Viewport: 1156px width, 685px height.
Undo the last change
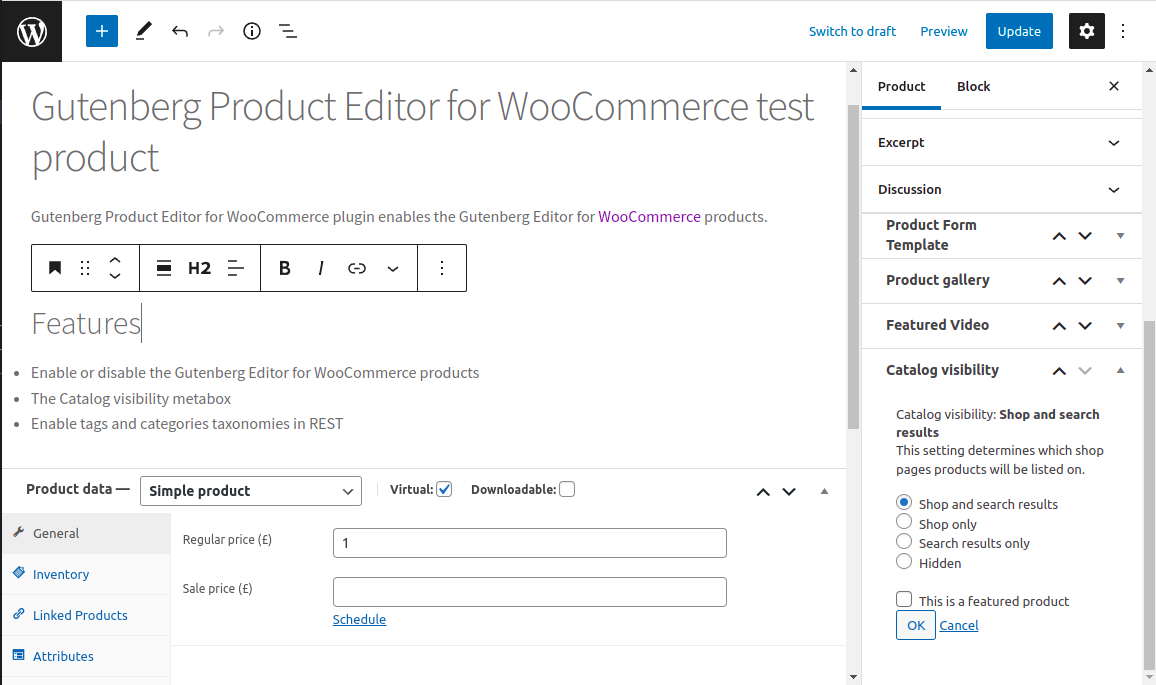point(180,31)
